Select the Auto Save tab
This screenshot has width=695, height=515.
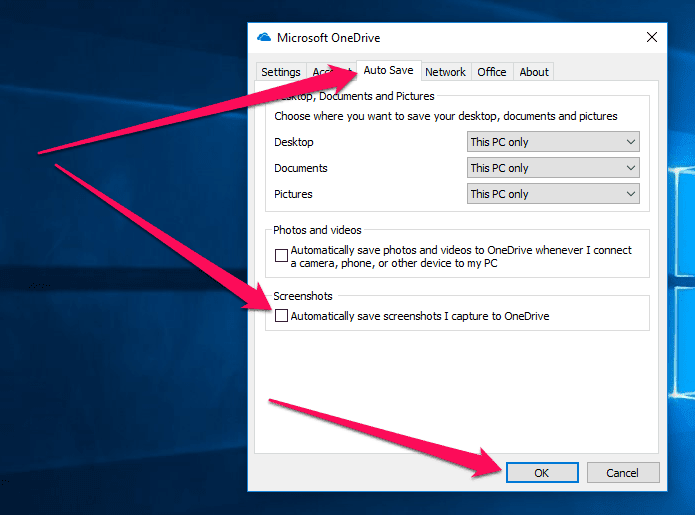point(389,70)
